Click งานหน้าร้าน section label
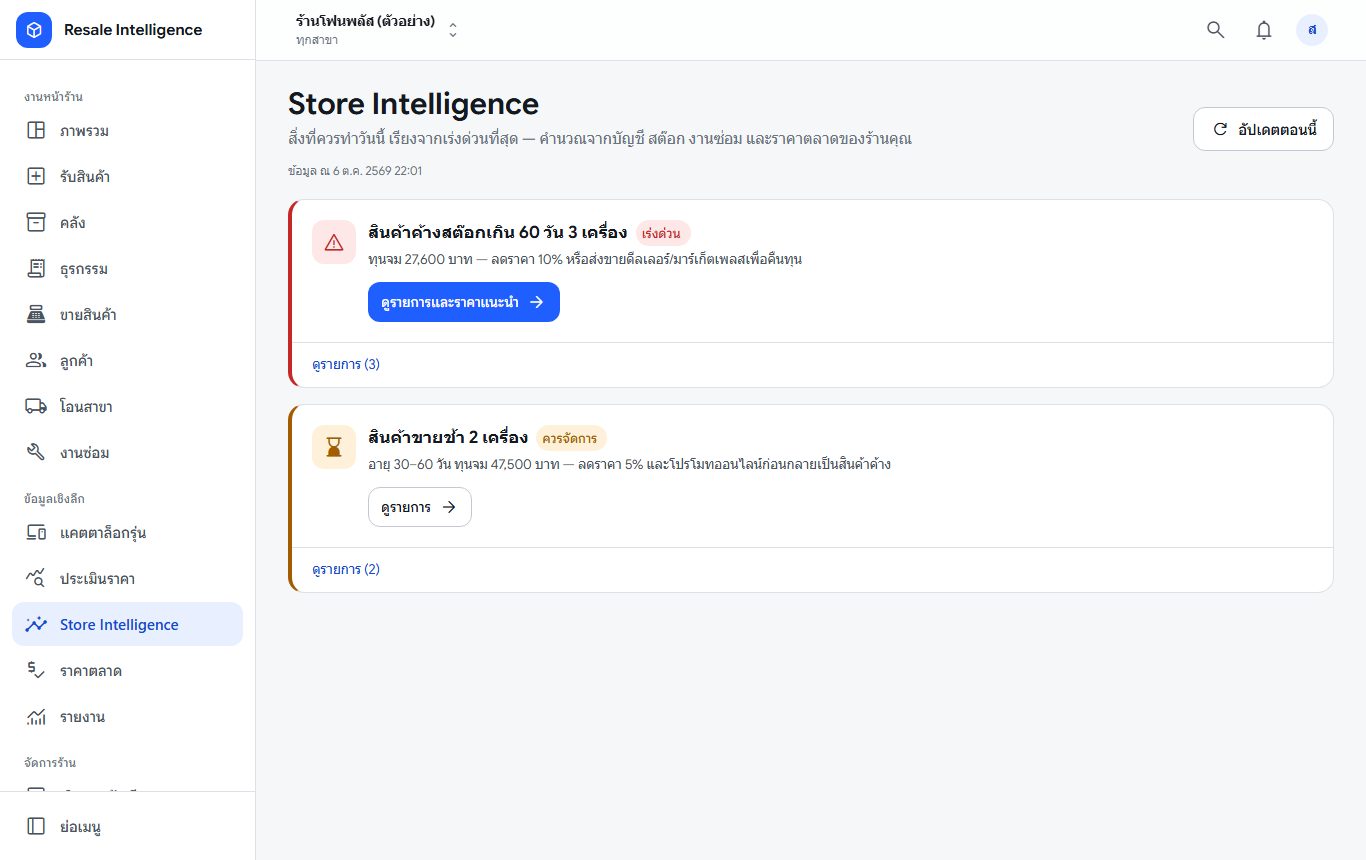The image size is (1366, 860). click(53, 97)
